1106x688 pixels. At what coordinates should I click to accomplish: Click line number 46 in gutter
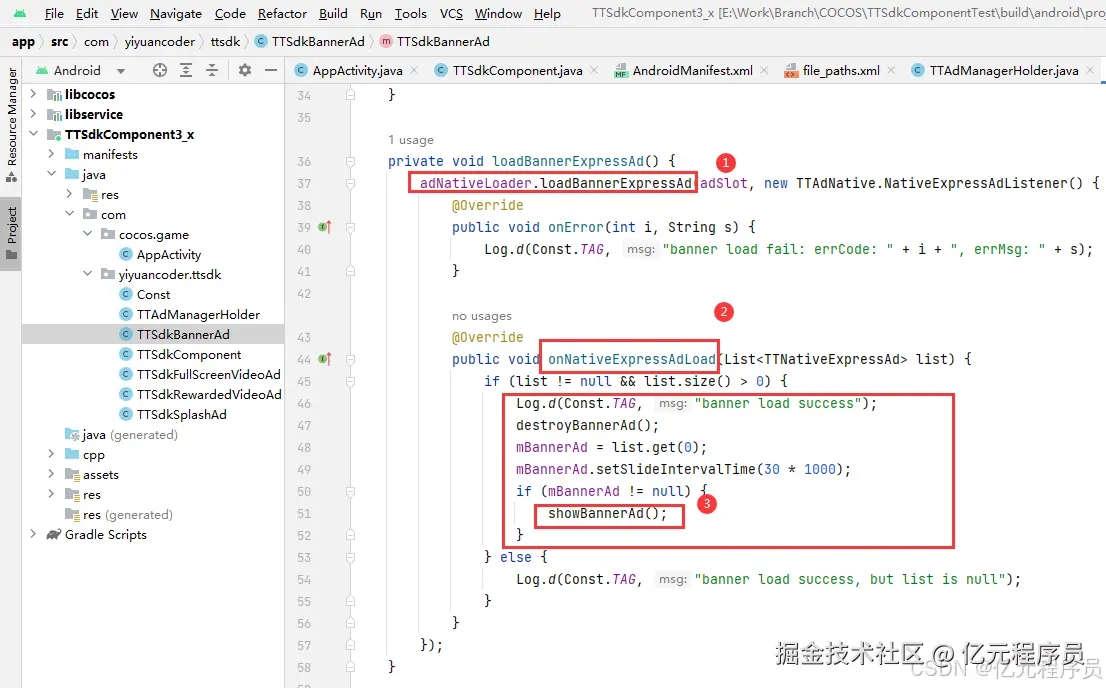click(304, 404)
